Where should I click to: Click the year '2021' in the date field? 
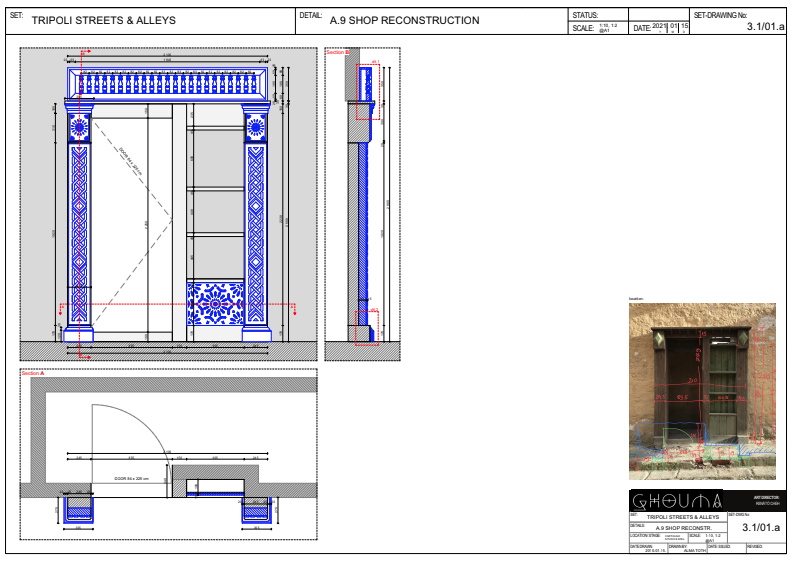pyautogui.click(x=659, y=26)
